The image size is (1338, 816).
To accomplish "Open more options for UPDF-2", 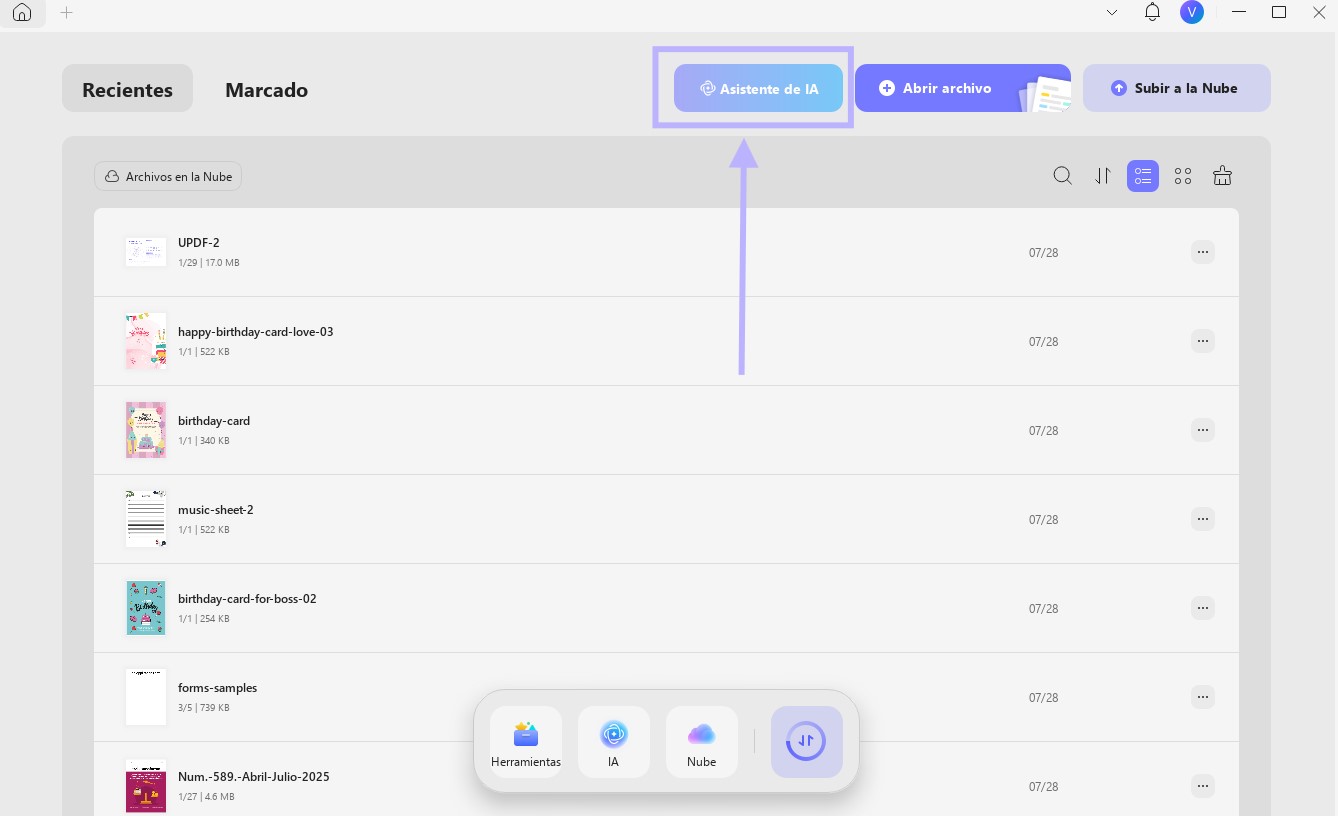I will [x=1203, y=252].
